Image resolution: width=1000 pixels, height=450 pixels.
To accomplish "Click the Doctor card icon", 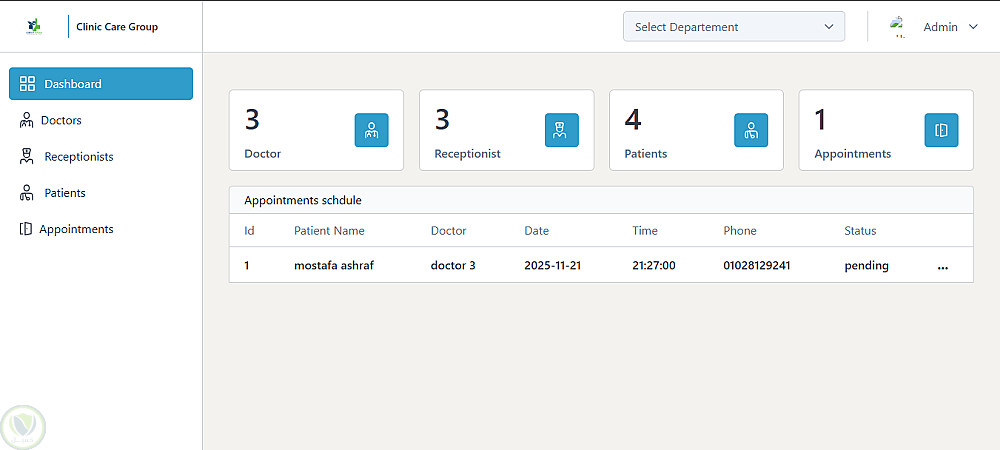I will (x=371, y=130).
